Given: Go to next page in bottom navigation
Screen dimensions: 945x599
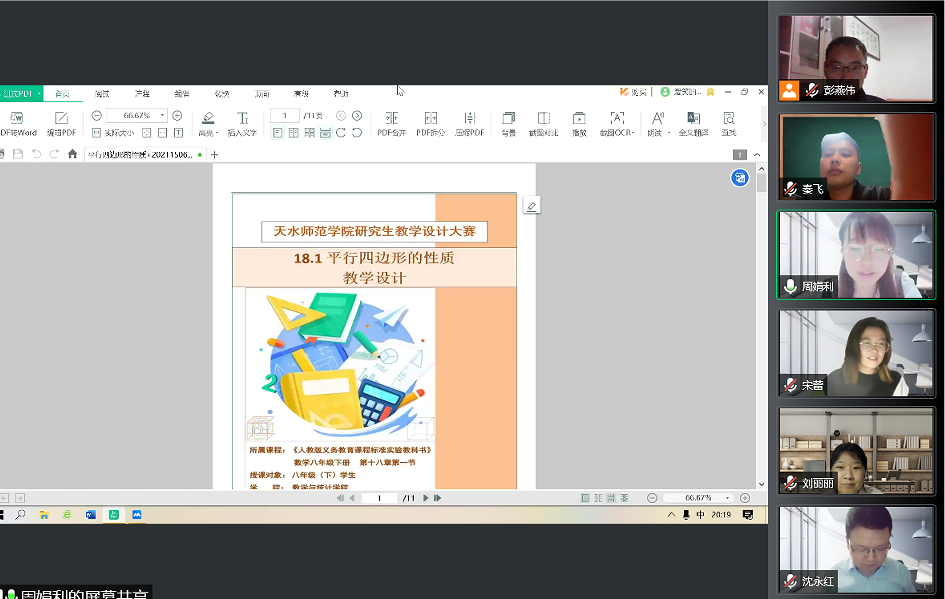Looking at the screenshot, I should (426, 497).
